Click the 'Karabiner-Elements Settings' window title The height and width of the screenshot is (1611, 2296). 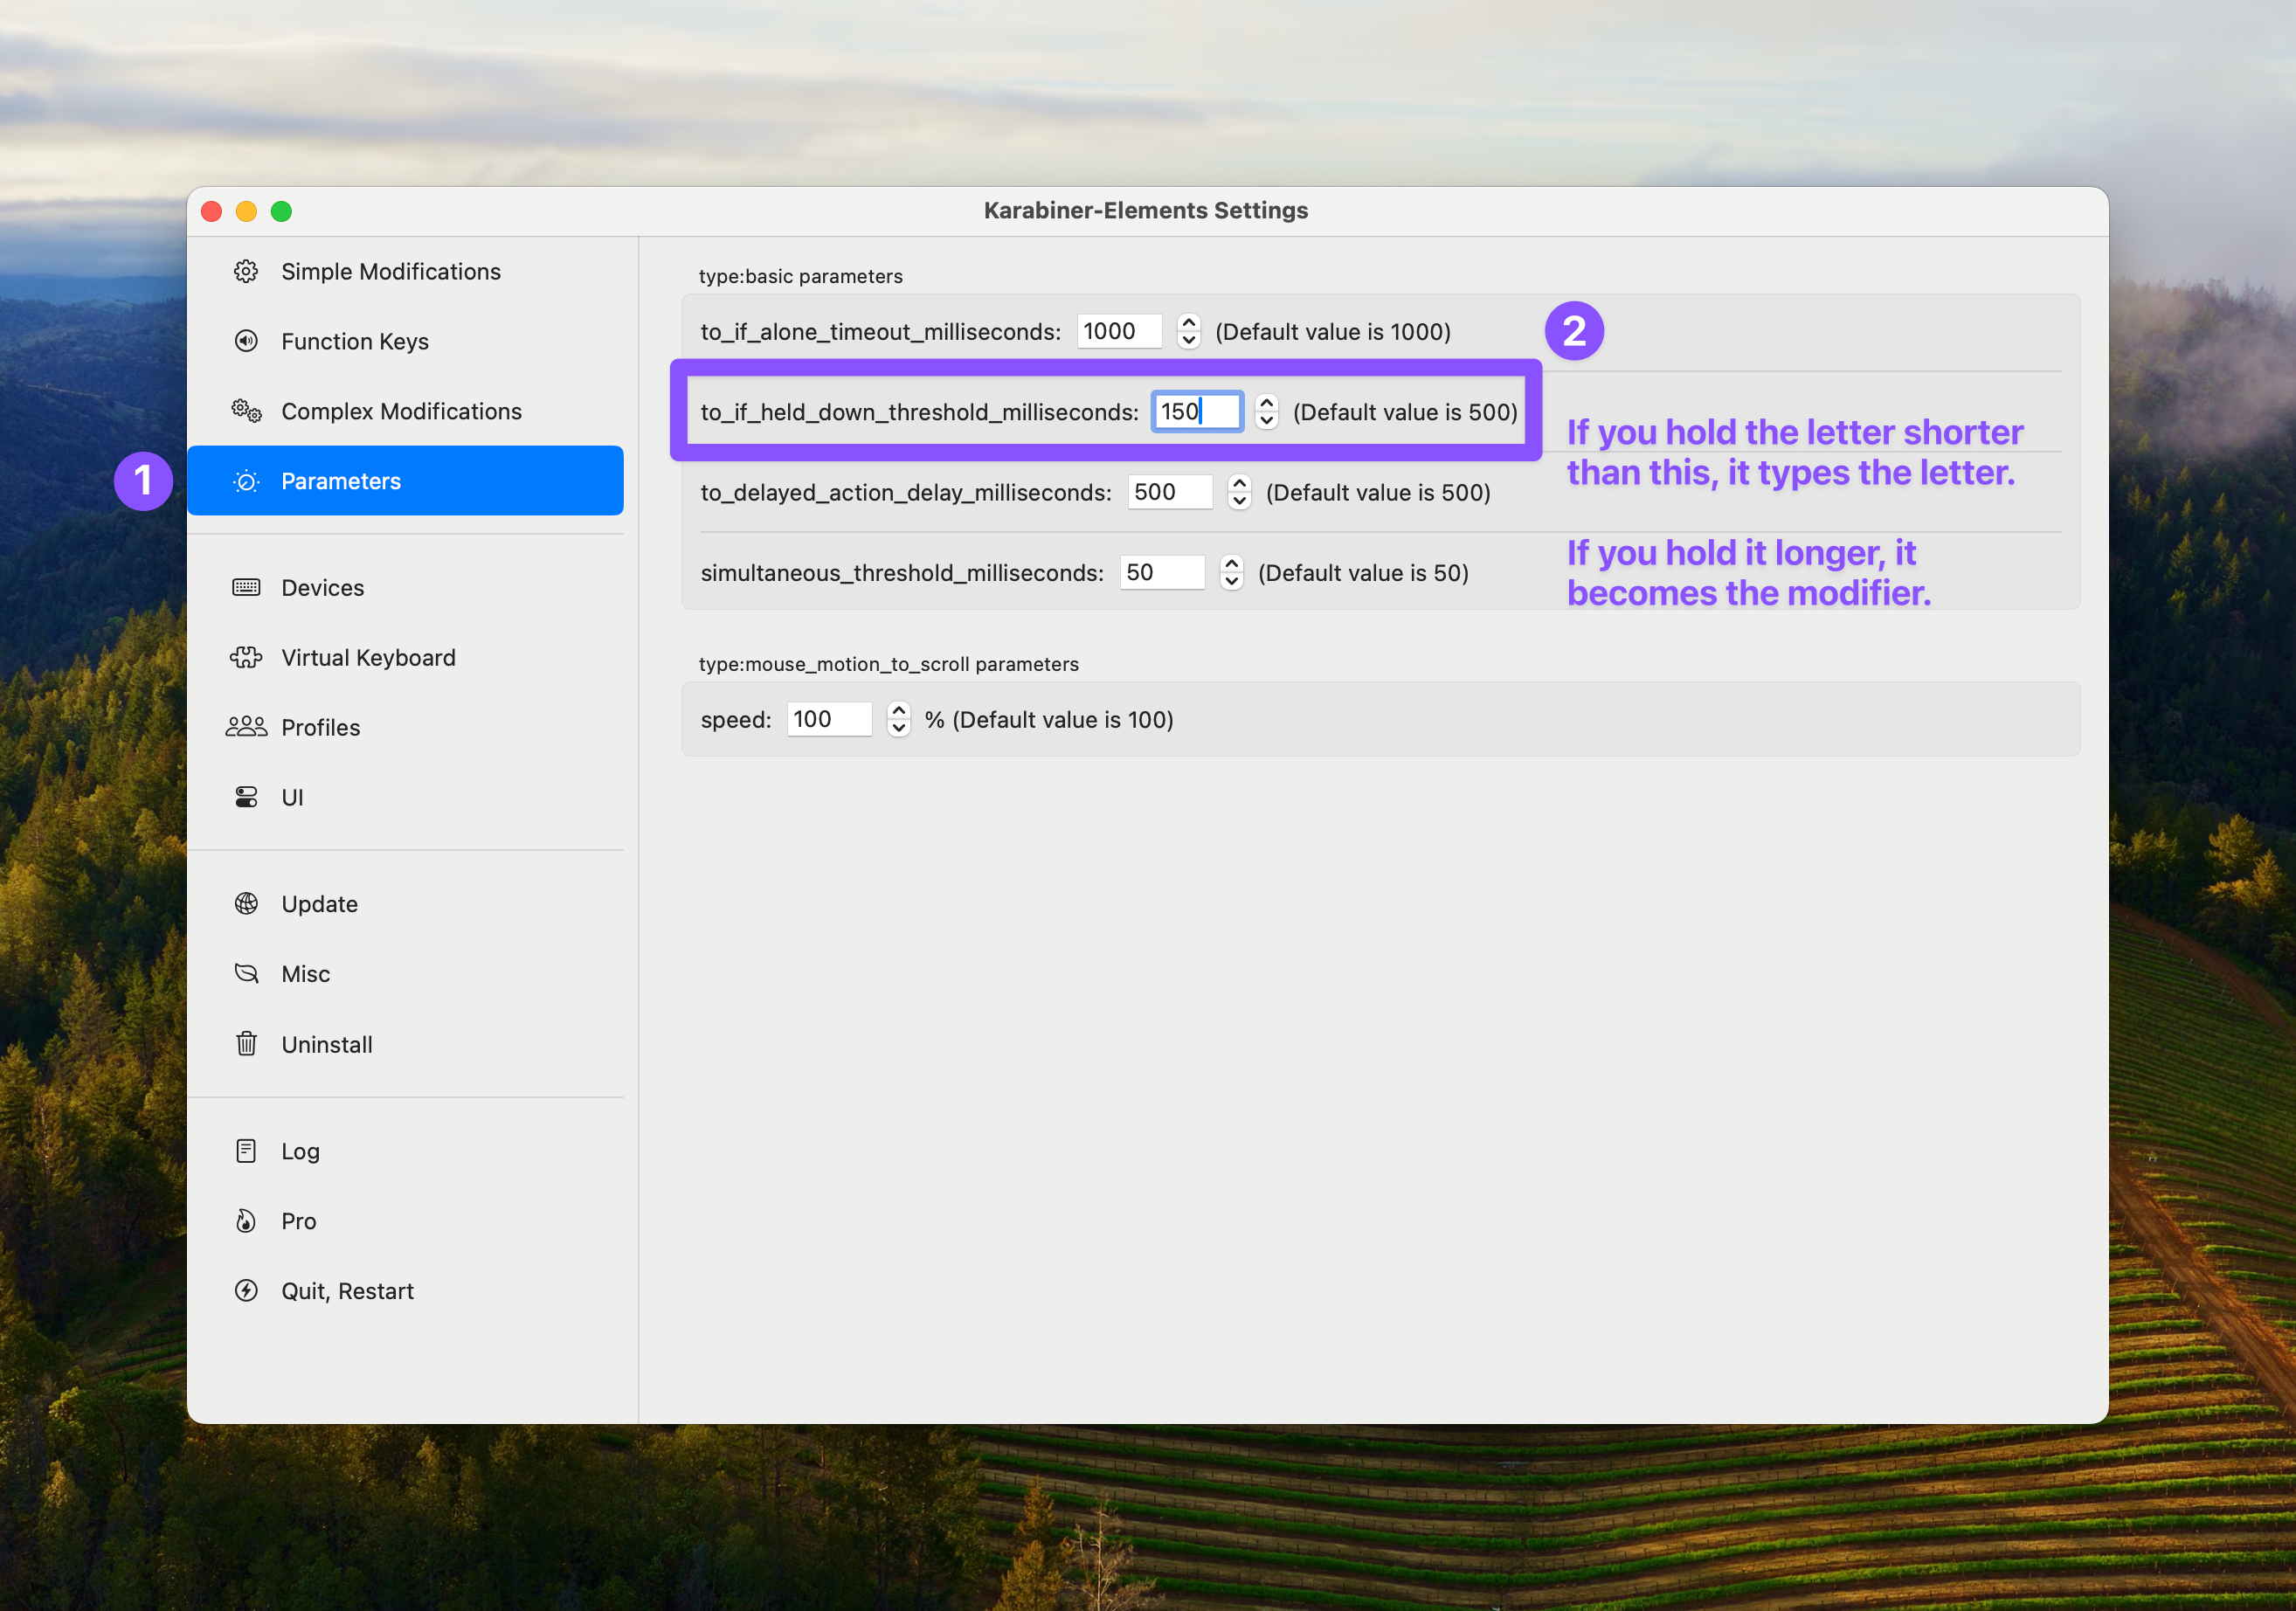tap(1146, 210)
